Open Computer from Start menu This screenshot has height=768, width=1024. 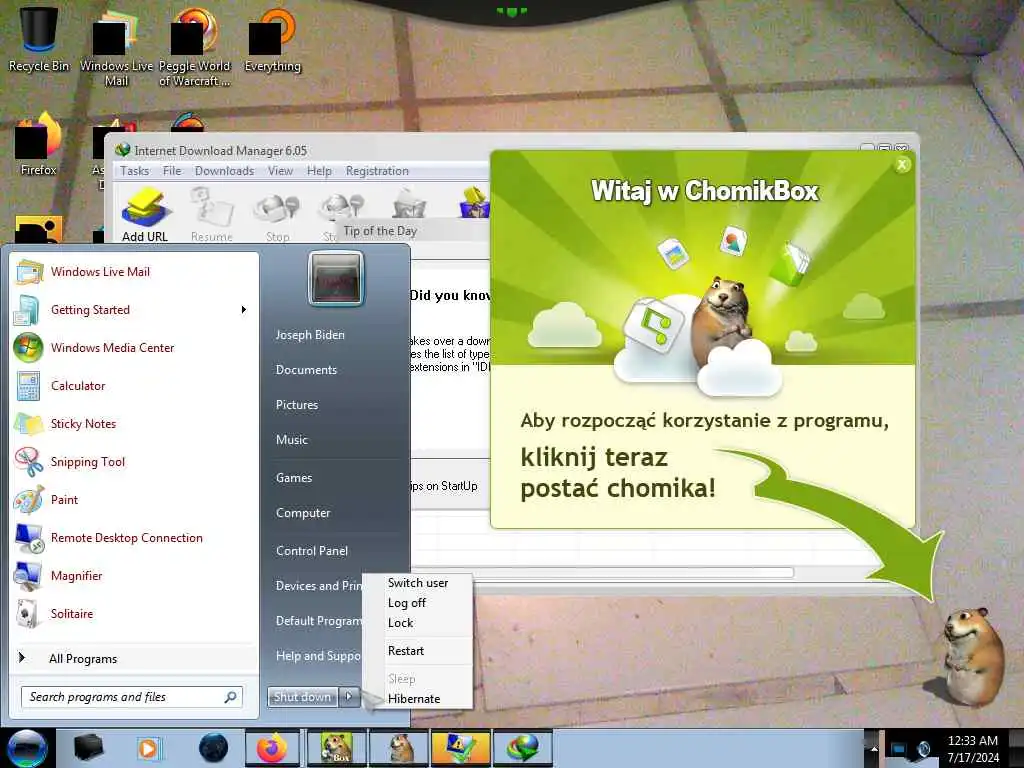click(x=303, y=513)
